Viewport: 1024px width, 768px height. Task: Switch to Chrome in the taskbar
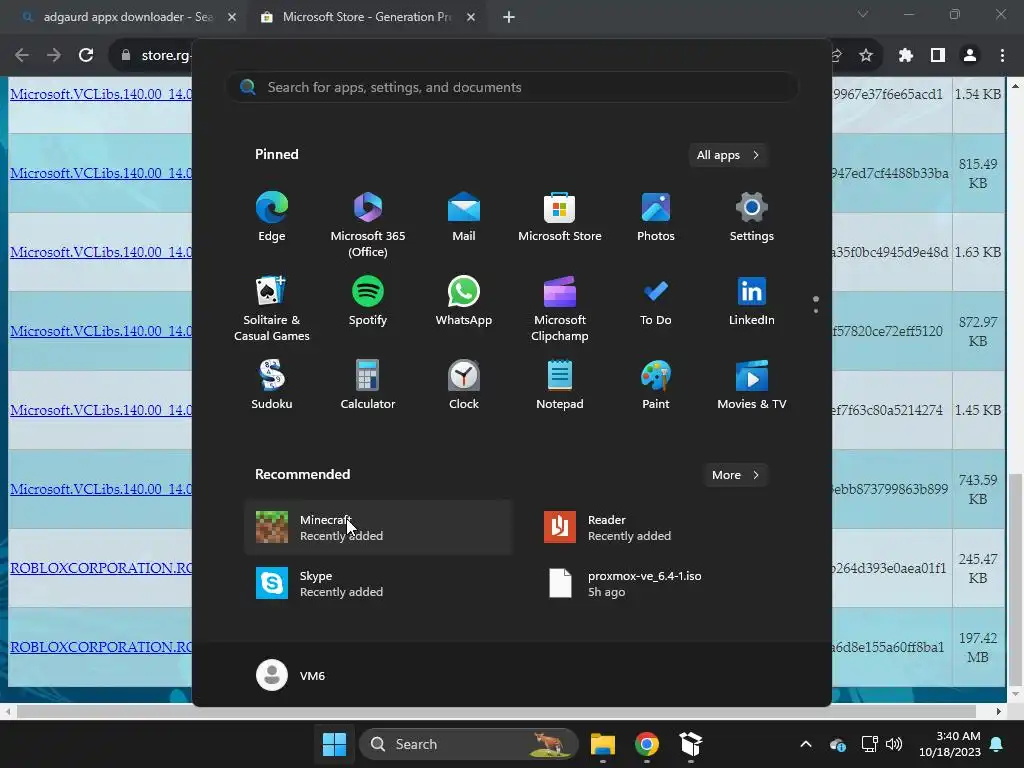(647, 744)
